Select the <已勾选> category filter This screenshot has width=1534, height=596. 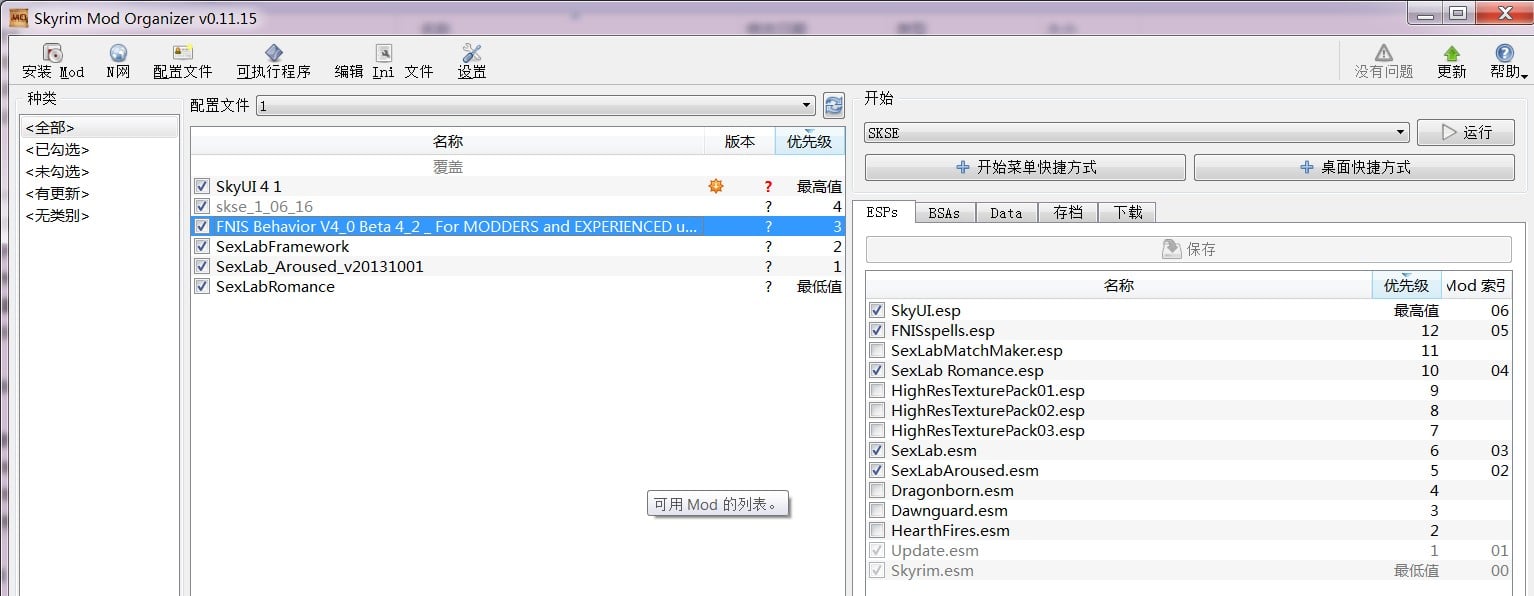(x=99, y=149)
